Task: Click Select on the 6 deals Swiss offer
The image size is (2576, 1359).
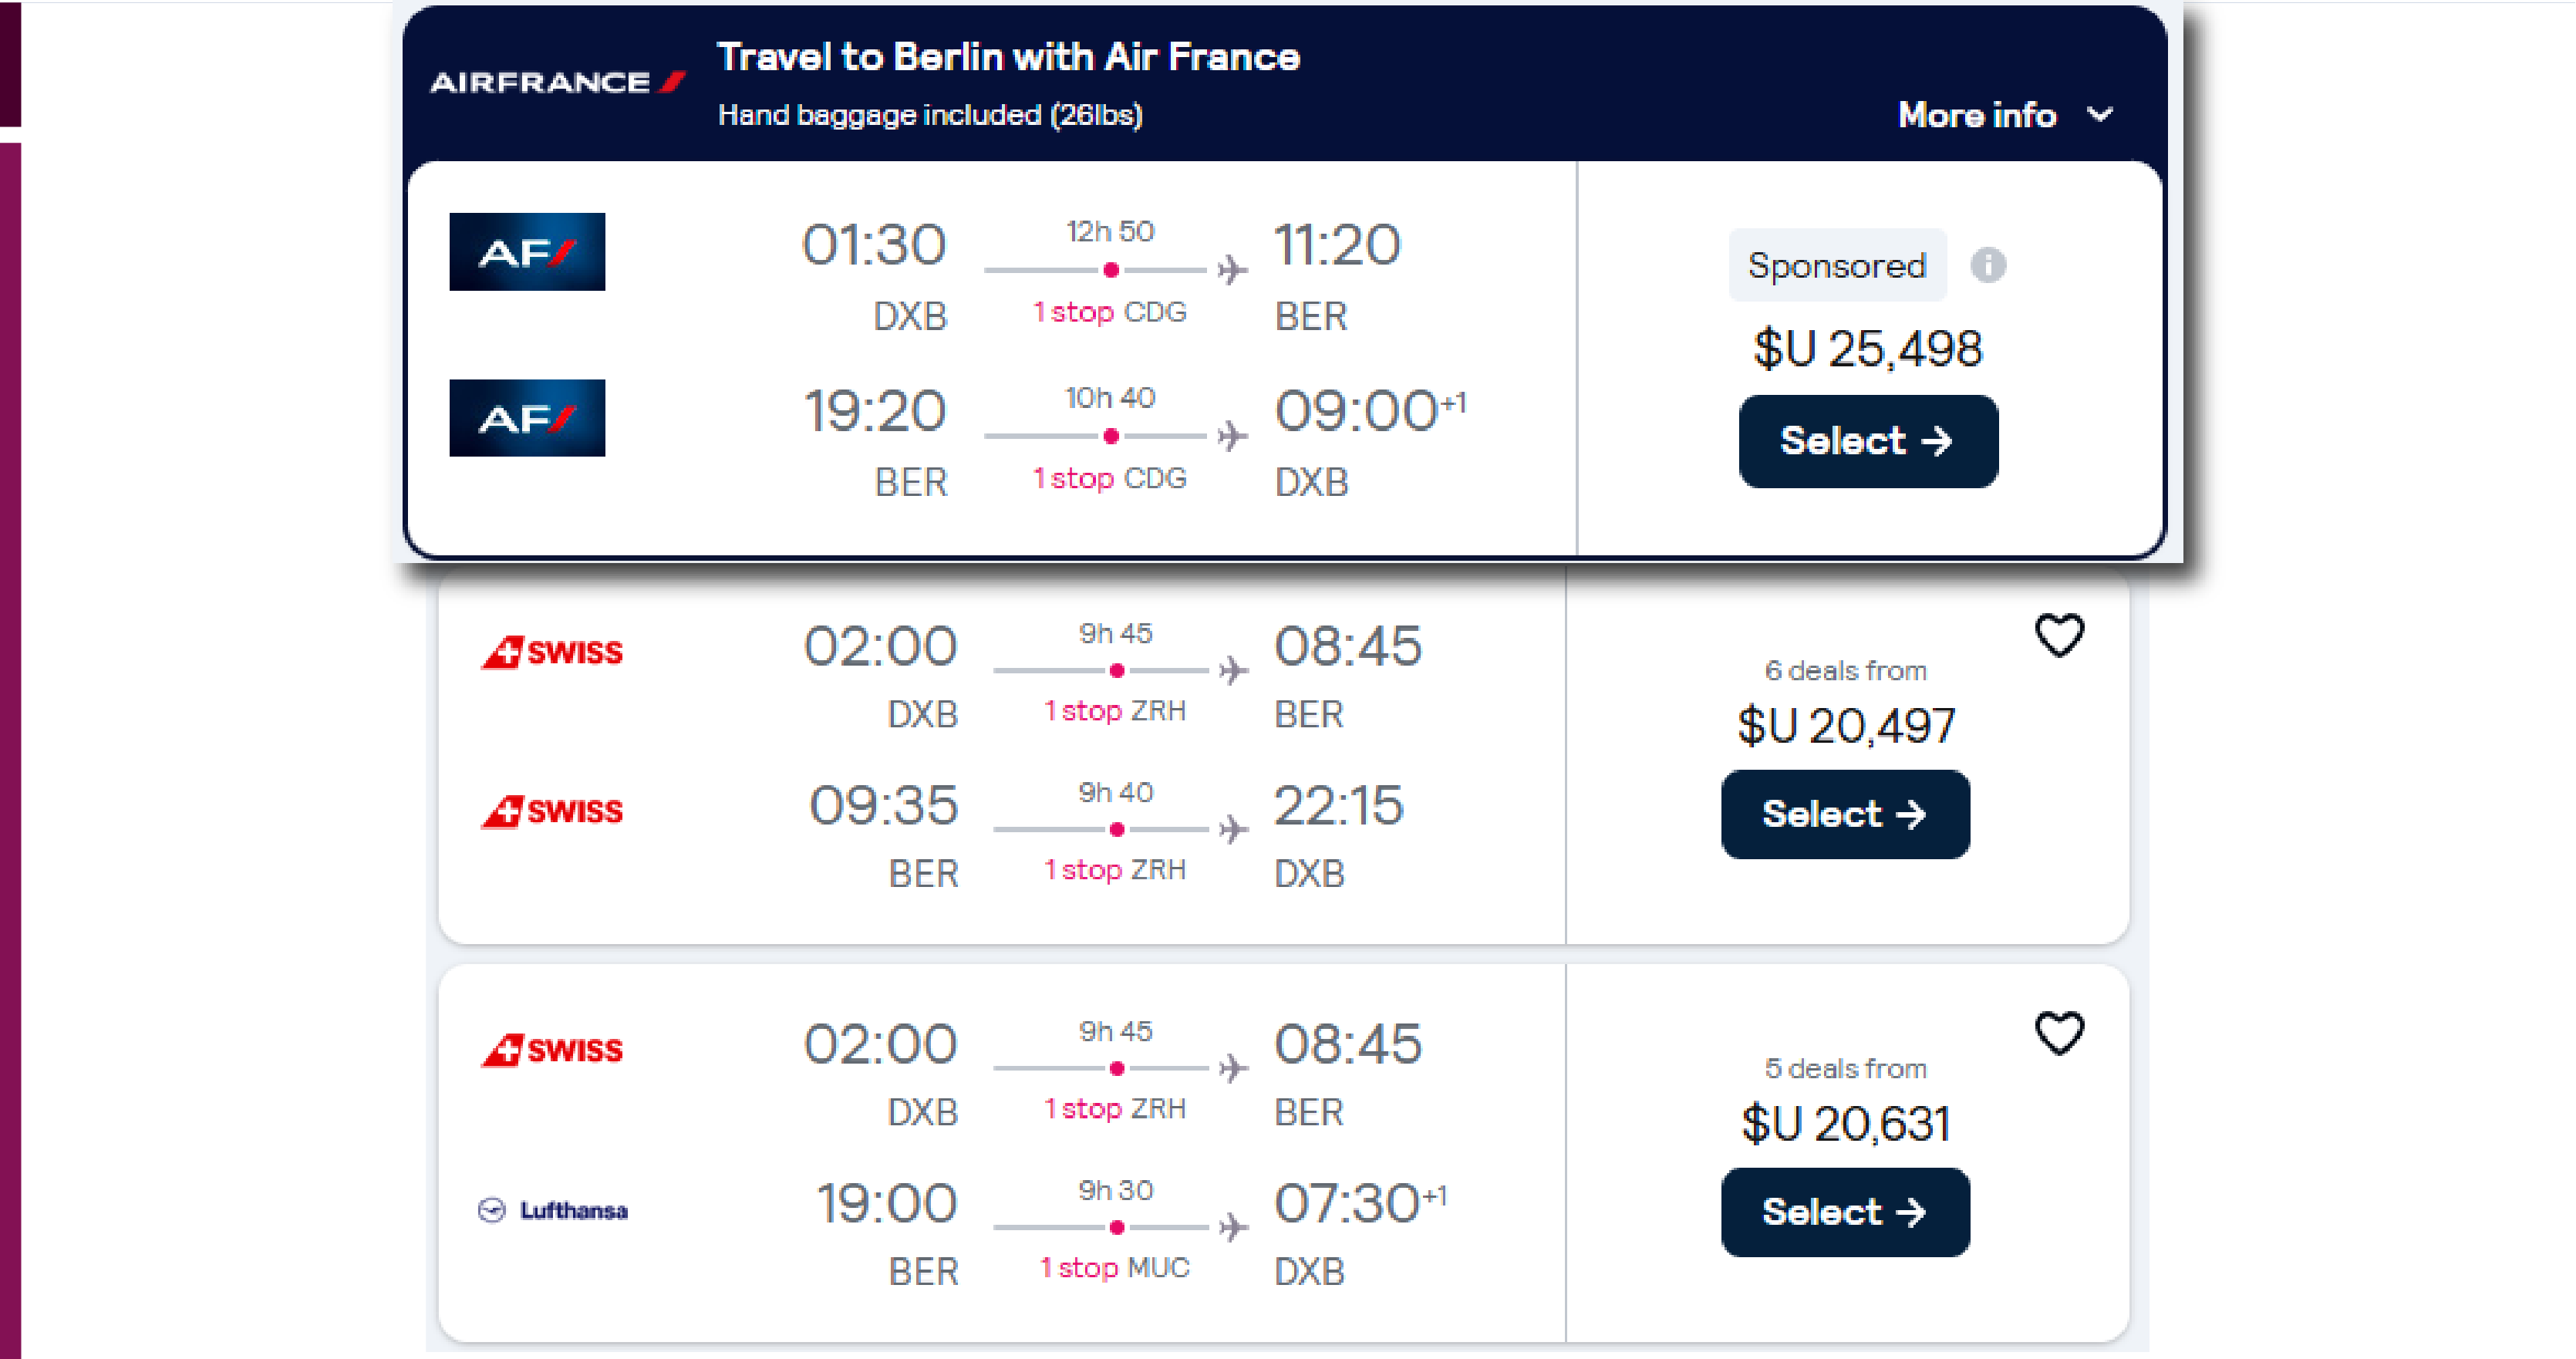Action: pos(1845,814)
